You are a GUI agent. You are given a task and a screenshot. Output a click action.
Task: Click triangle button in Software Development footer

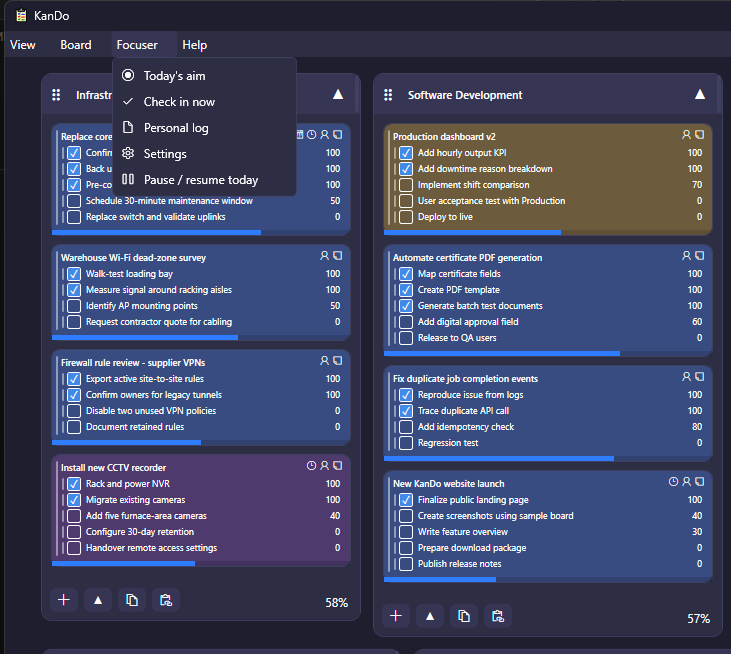[x=430, y=616]
